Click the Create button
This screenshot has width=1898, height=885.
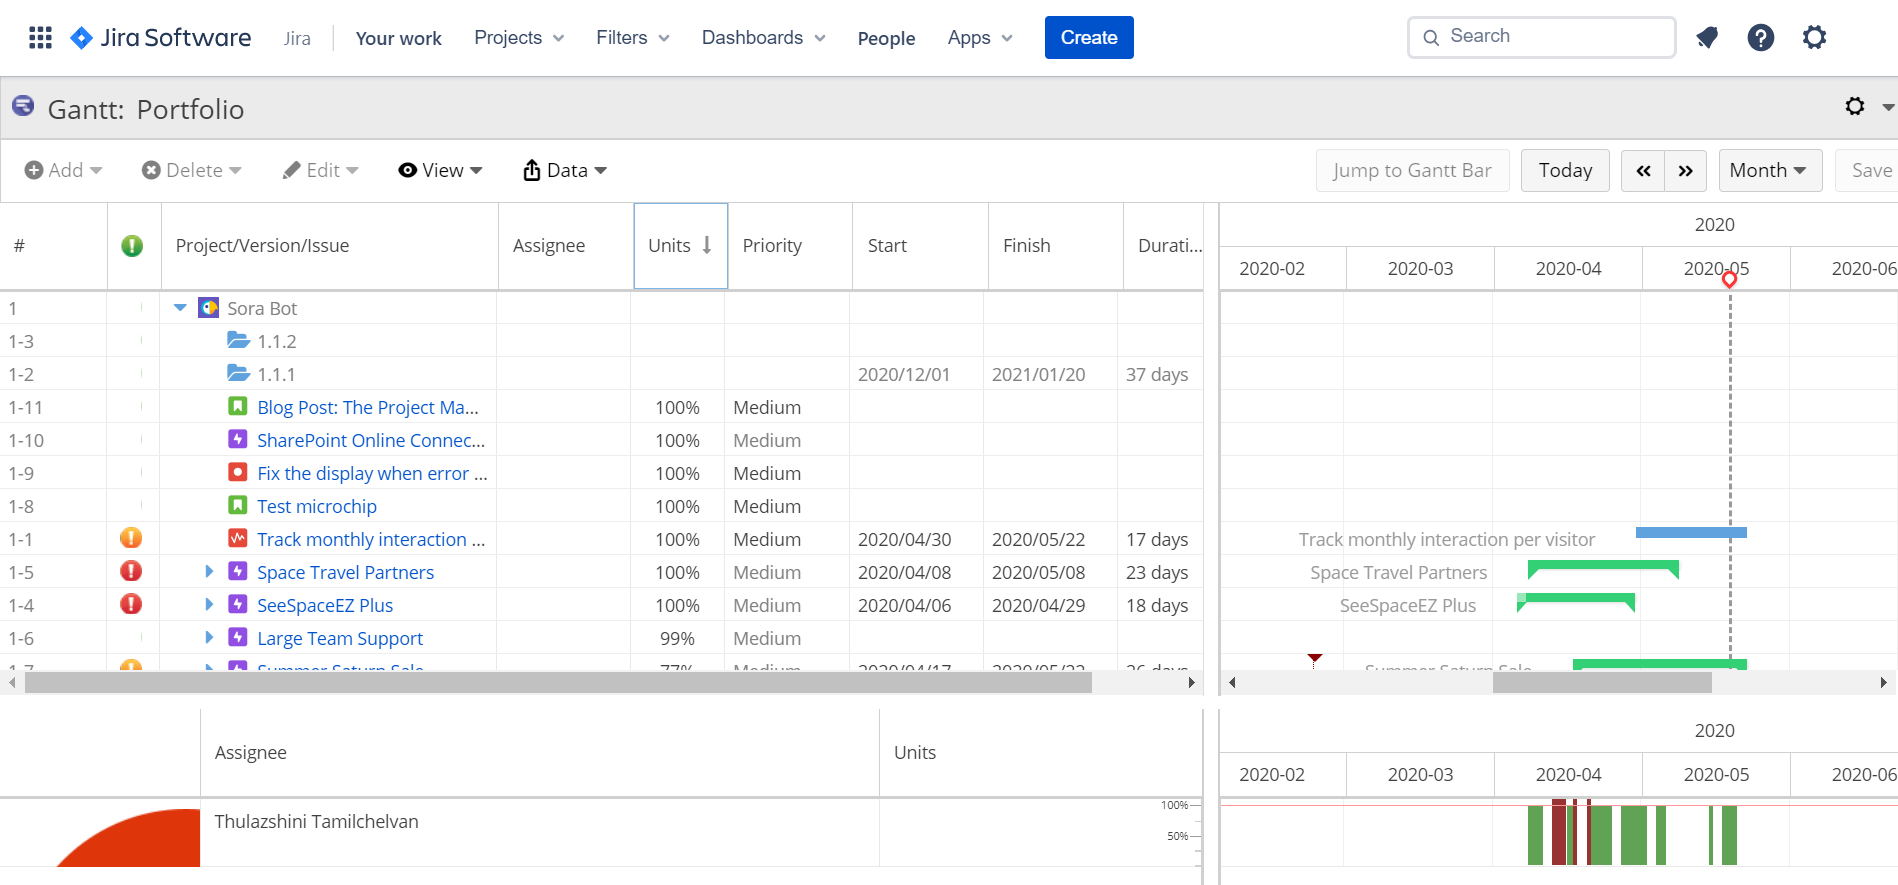1089,38
